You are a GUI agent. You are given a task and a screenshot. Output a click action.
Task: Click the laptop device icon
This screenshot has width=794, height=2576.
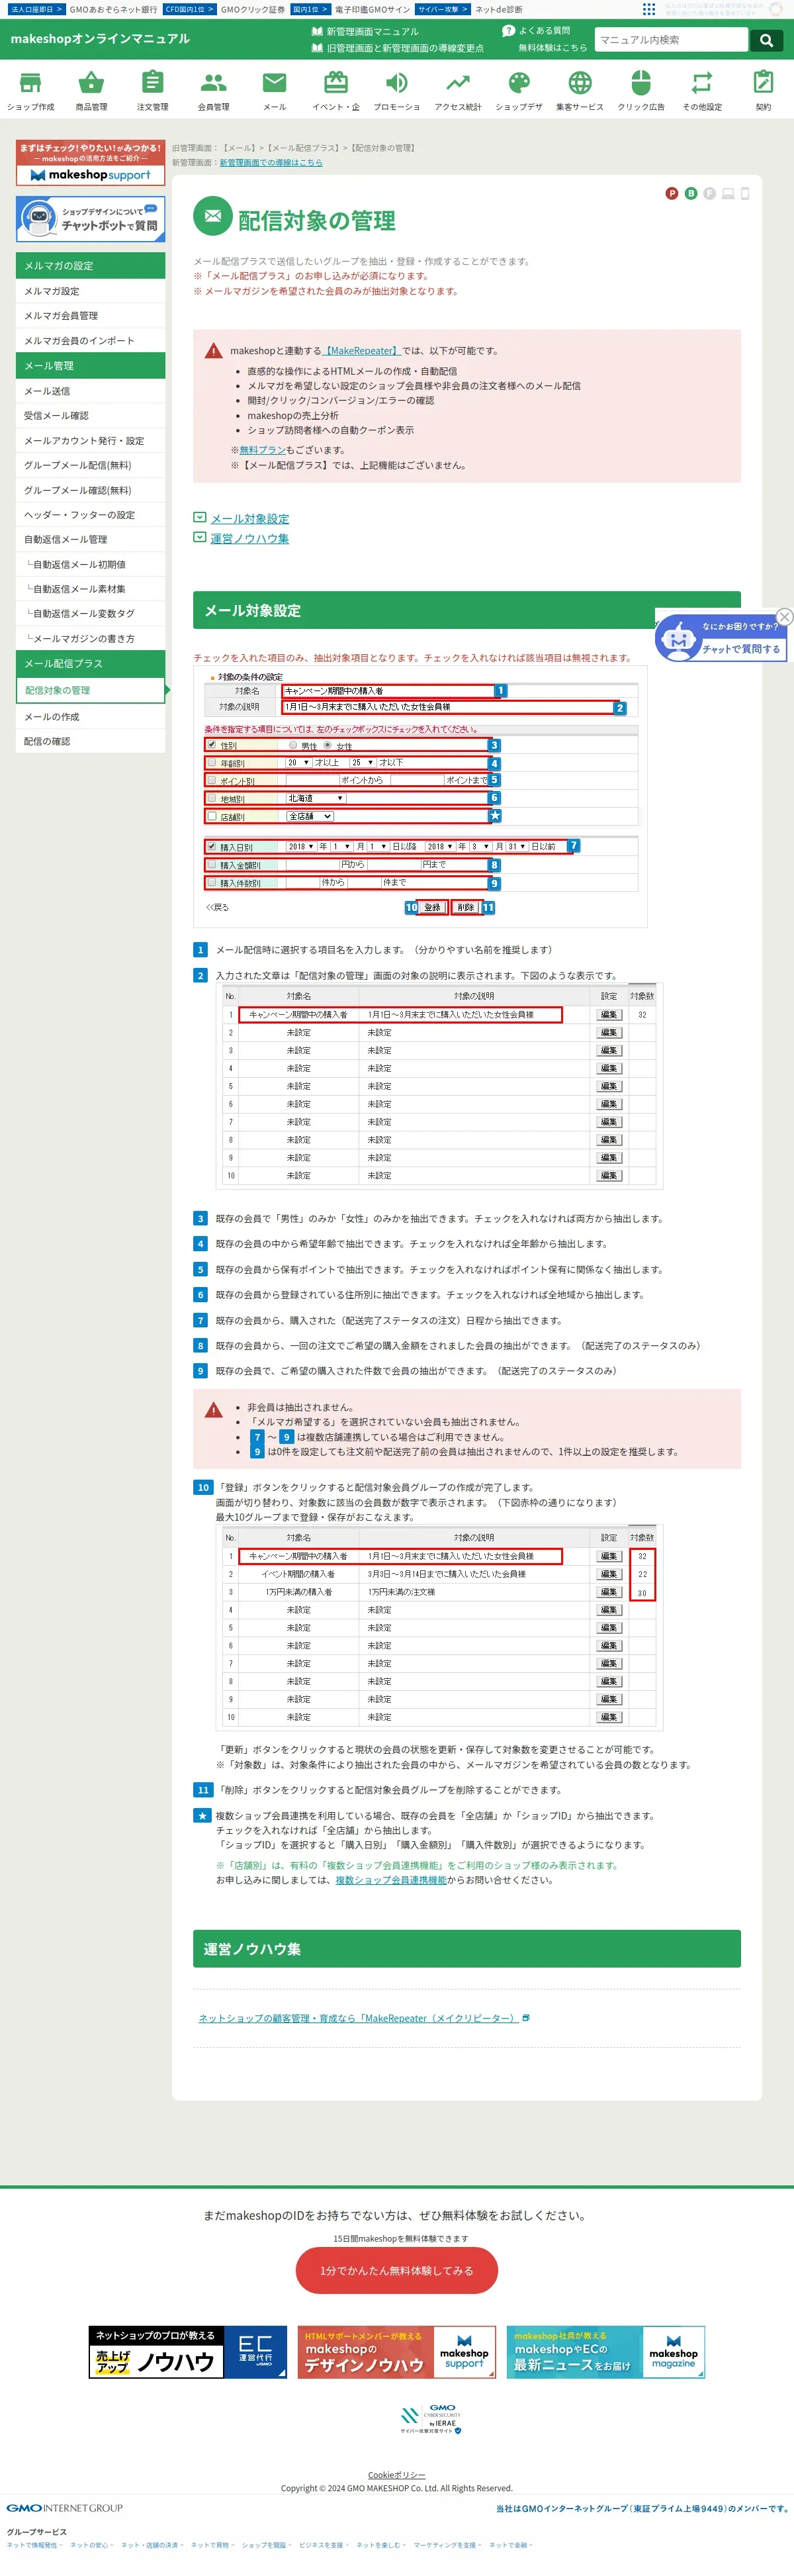(728, 193)
